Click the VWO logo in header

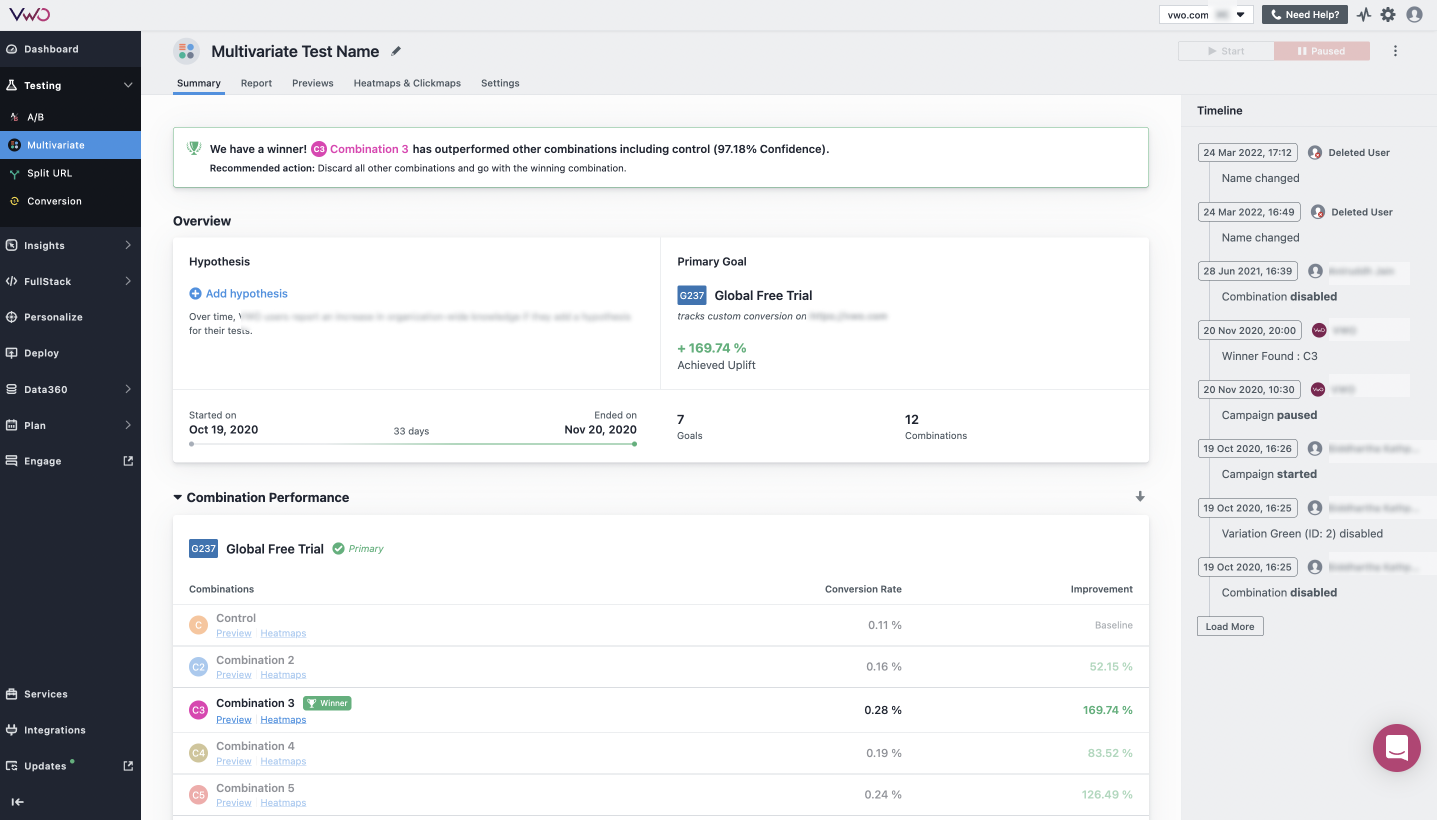click(30, 14)
